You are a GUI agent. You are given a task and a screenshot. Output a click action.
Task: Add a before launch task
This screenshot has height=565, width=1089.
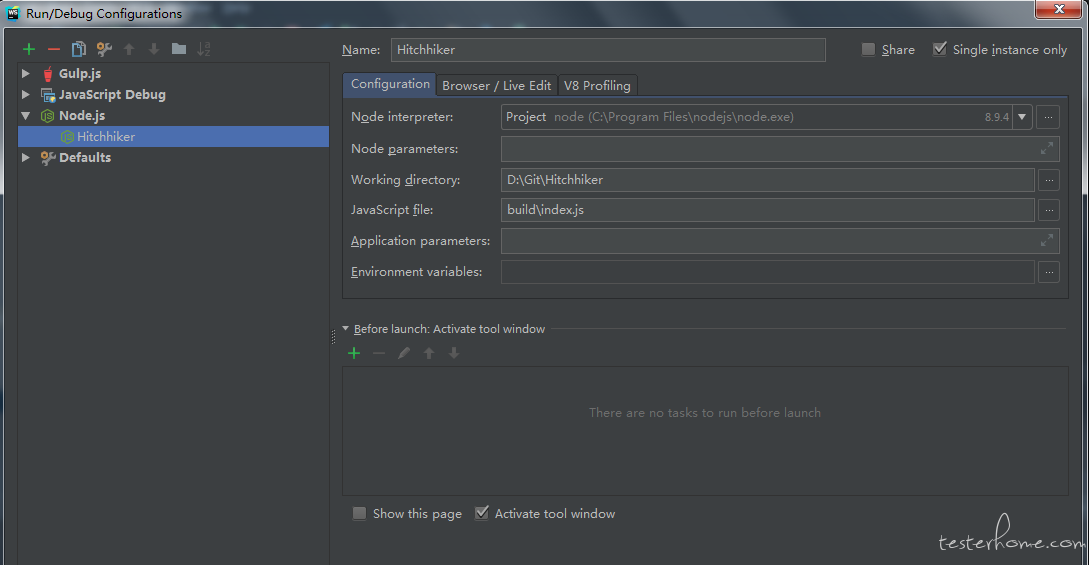click(354, 353)
